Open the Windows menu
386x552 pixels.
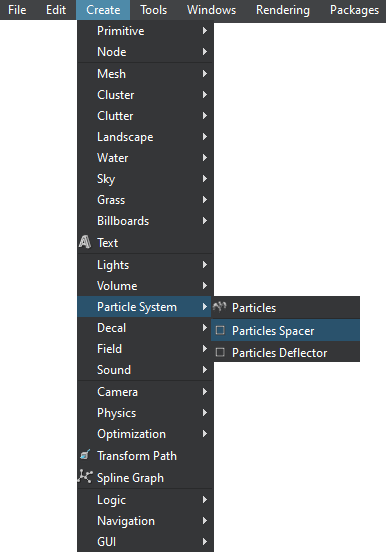pos(211,10)
